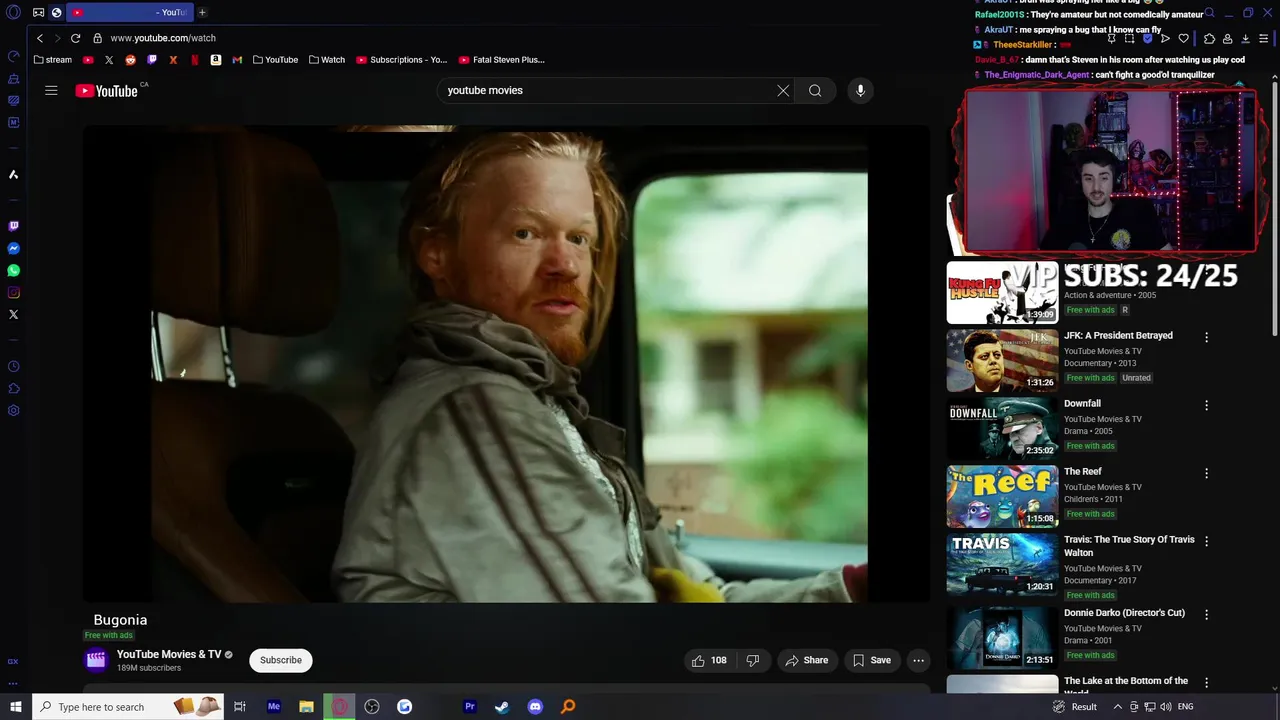Open Opera Easy Setup sliders
The image size is (1280, 720).
tap(1264, 38)
